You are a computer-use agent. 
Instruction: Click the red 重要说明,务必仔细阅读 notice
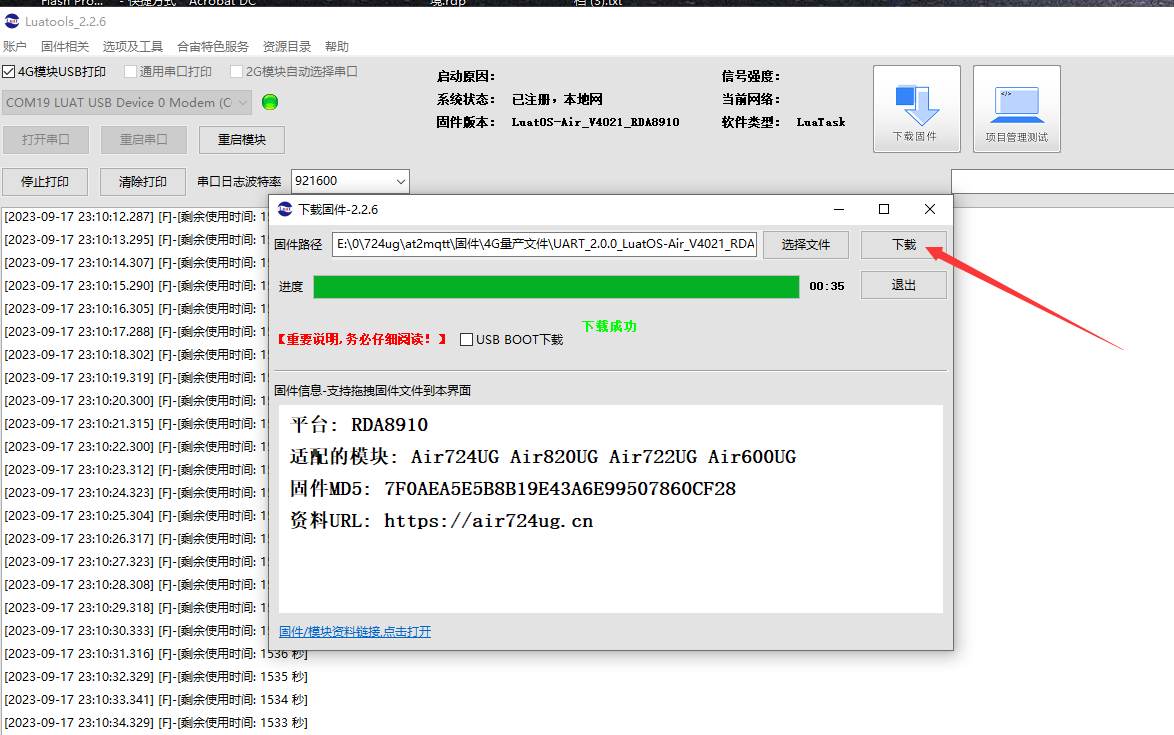(x=362, y=340)
